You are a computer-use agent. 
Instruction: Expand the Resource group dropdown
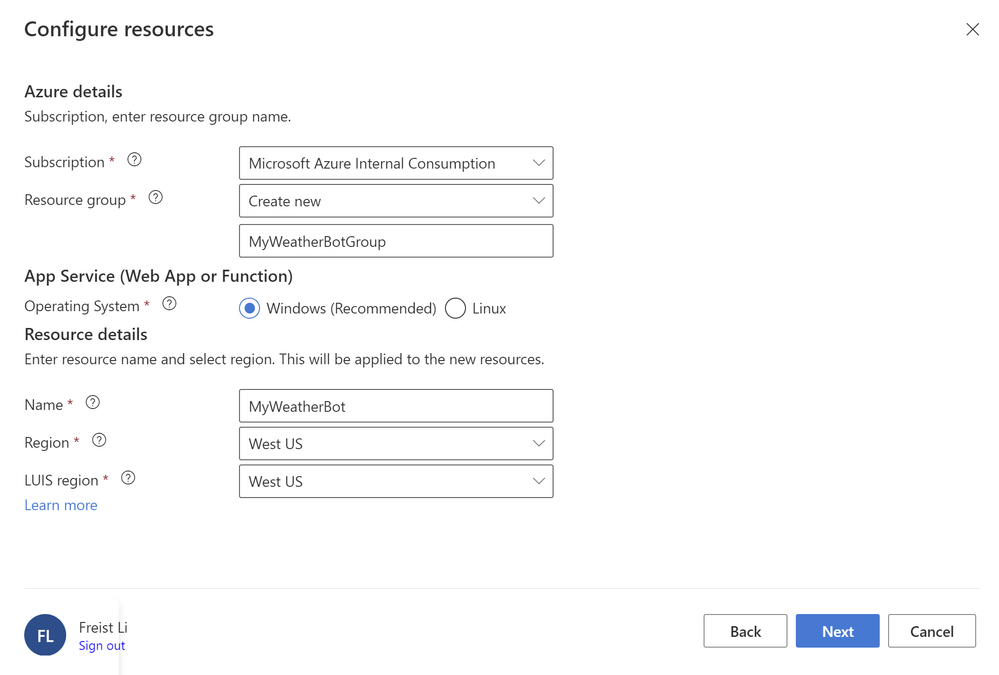pyautogui.click(x=396, y=201)
